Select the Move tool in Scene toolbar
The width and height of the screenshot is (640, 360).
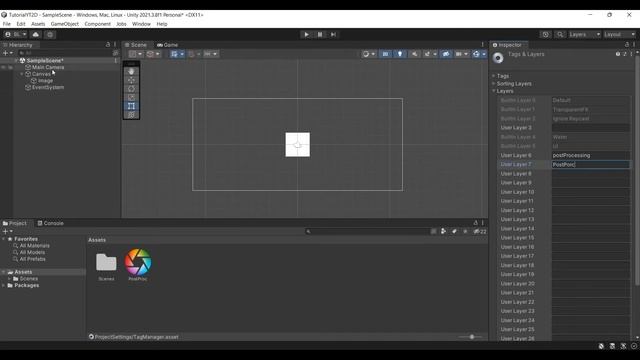(131, 80)
